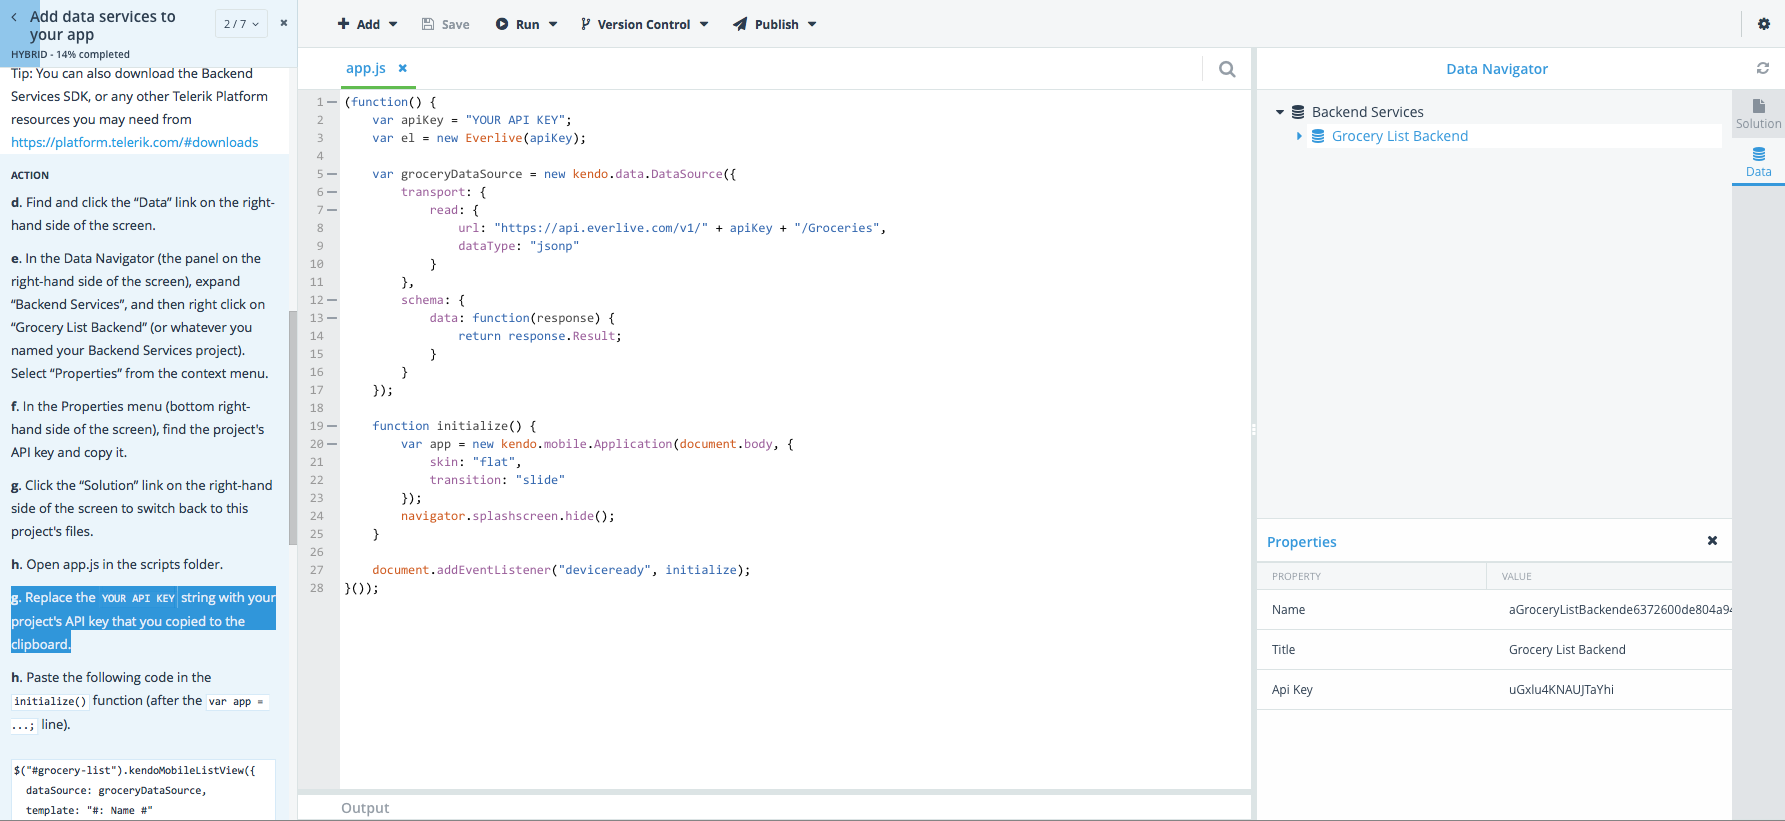Open the platform.telerik.com downloads link
Screen dimensions: 1785x821
(x=134, y=142)
